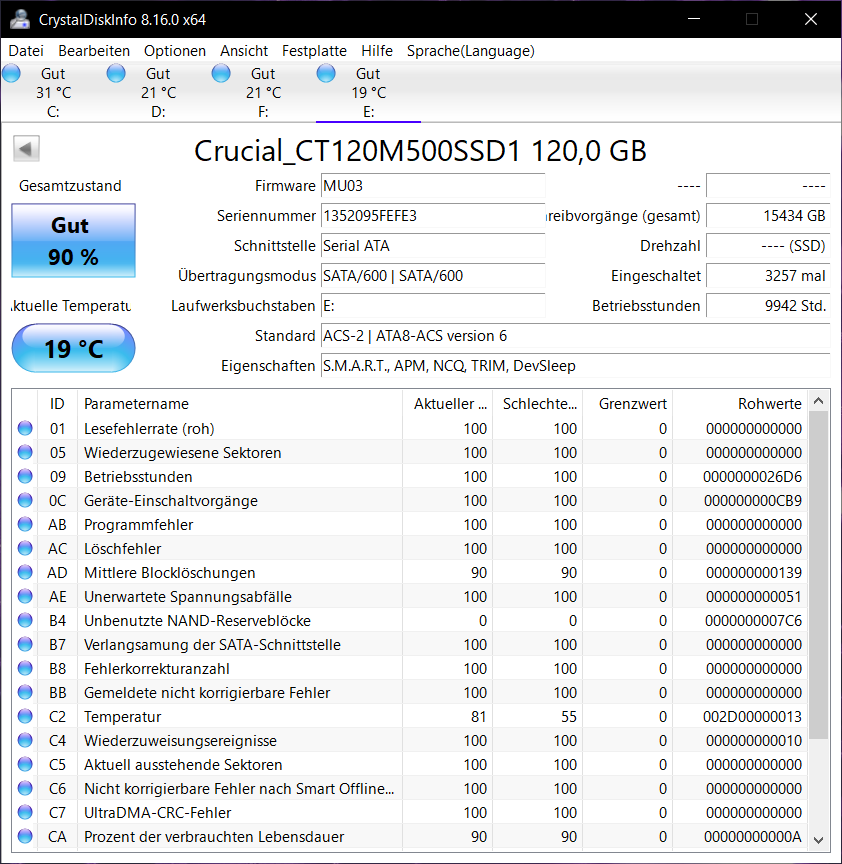Open the Bearbeiten menu
The width and height of the screenshot is (842, 864).
tap(94, 51)
